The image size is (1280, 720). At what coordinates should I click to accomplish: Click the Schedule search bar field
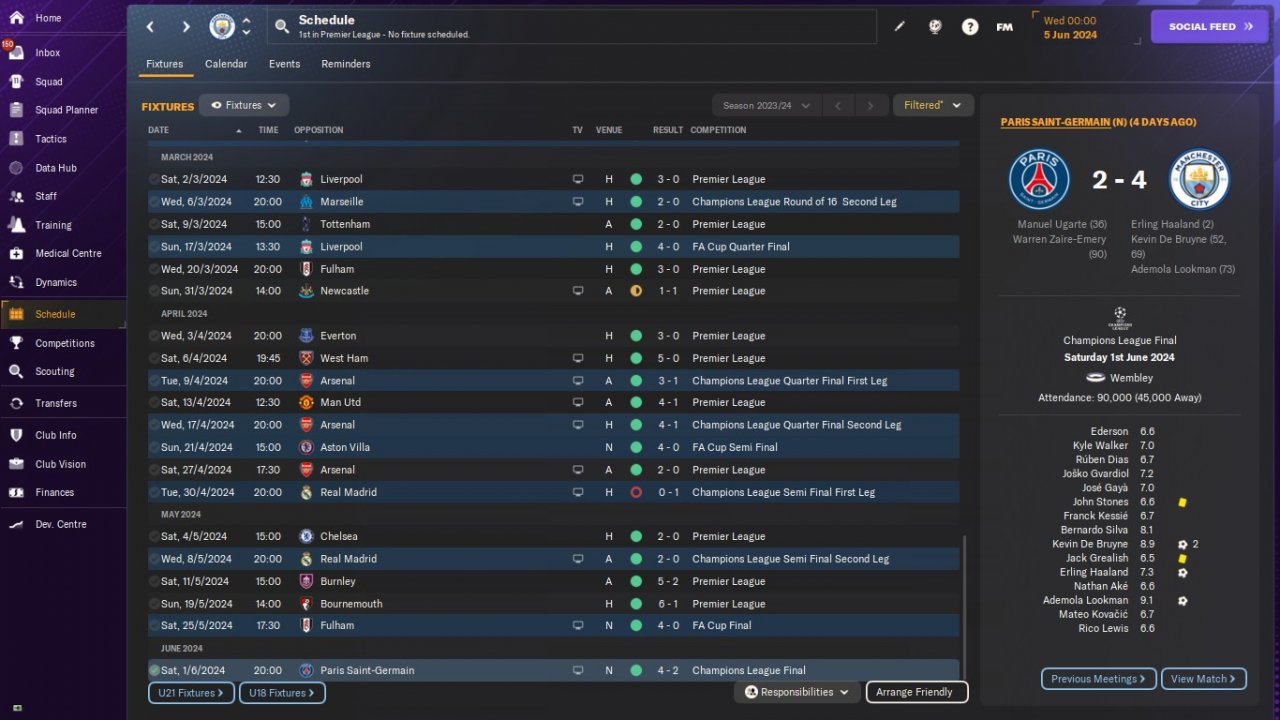572,26
